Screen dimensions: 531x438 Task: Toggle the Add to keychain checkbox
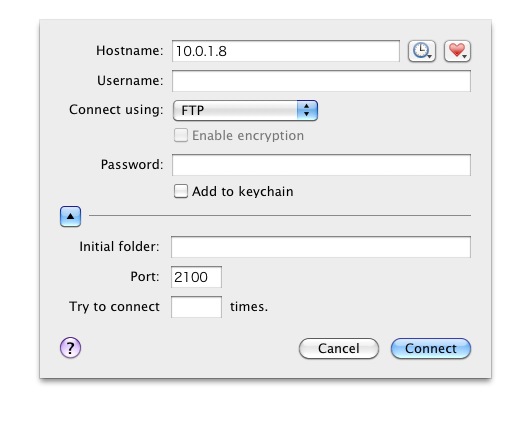181,191
